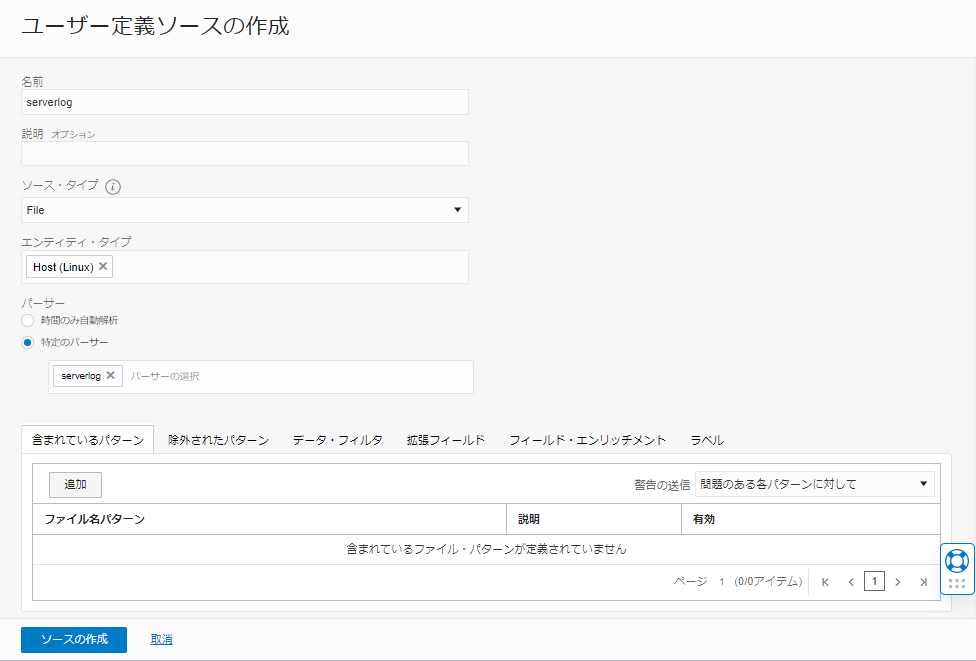Image resolution: width=976 pixels, height=661 pixels.
Task: Click inside the 説明 description field
Action: [x=244, y=153]
